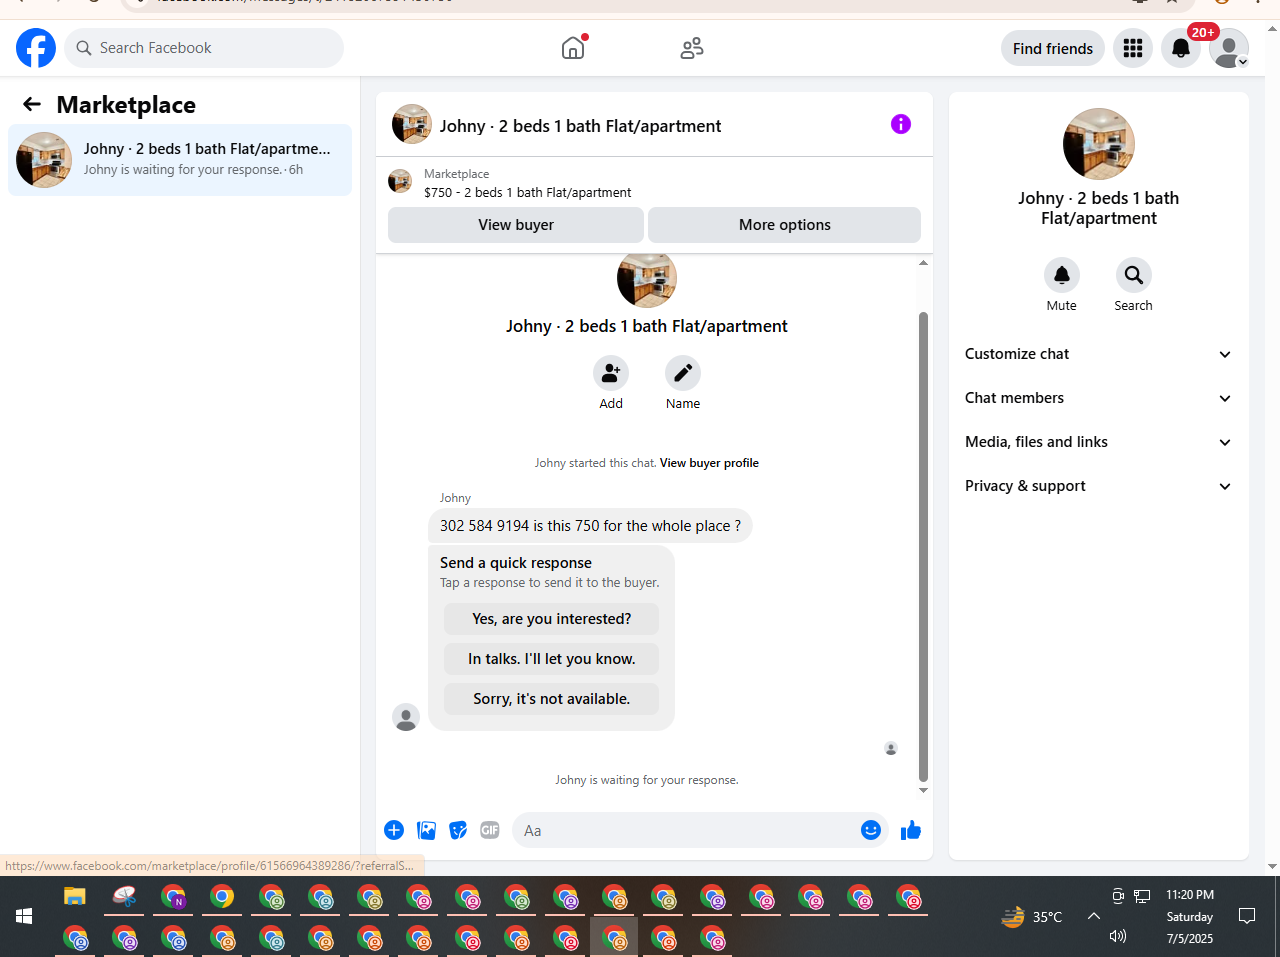This screenshot has width=1280, height=957.
Task: Open listing thumbnail next to $750 listing
Action: (x=400, y=181)
